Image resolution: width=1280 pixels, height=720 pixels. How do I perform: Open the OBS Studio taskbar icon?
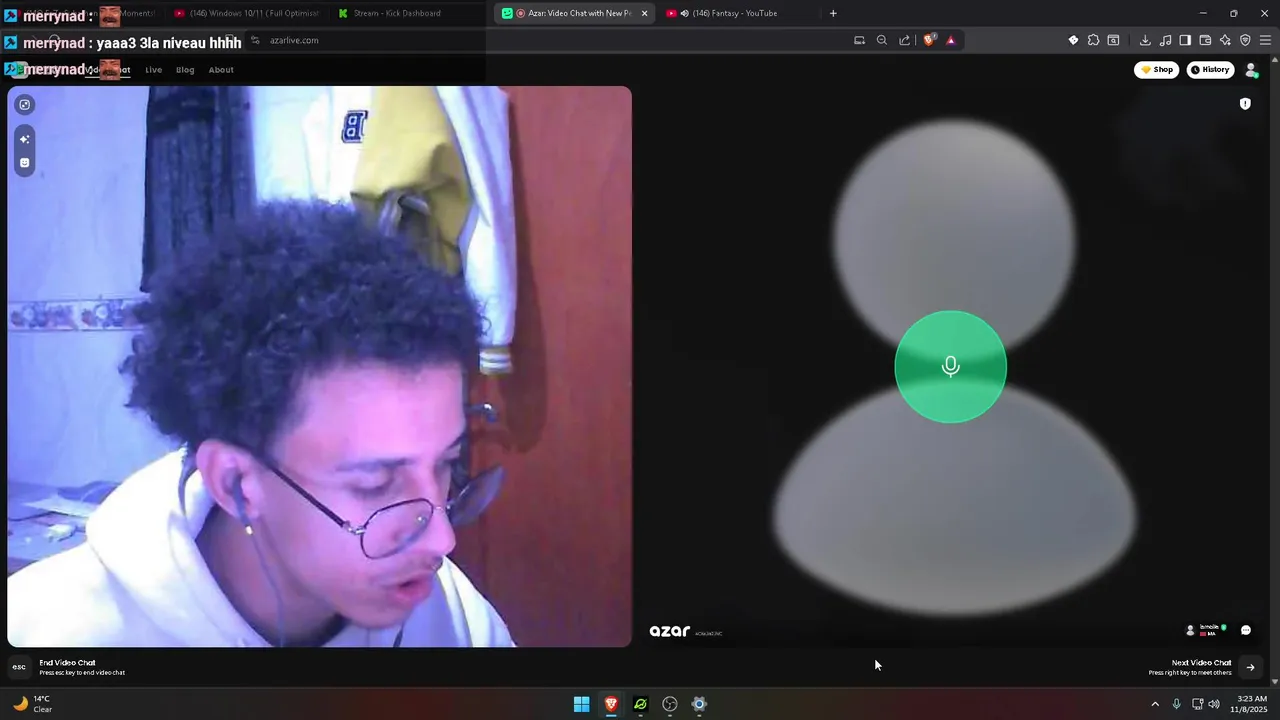click(x=670, y=704)
